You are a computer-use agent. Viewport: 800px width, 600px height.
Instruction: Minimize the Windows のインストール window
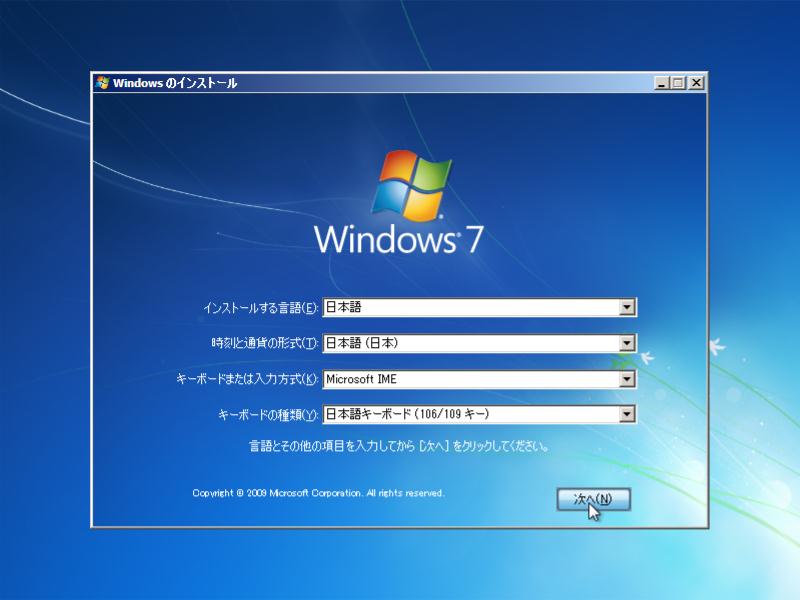click(x=663, y=84)
